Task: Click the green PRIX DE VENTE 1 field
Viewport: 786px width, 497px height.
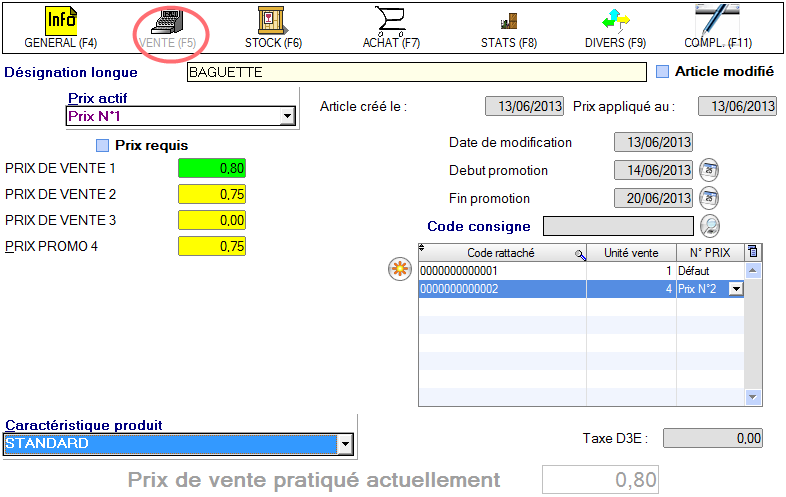Action: click(212, 168)
